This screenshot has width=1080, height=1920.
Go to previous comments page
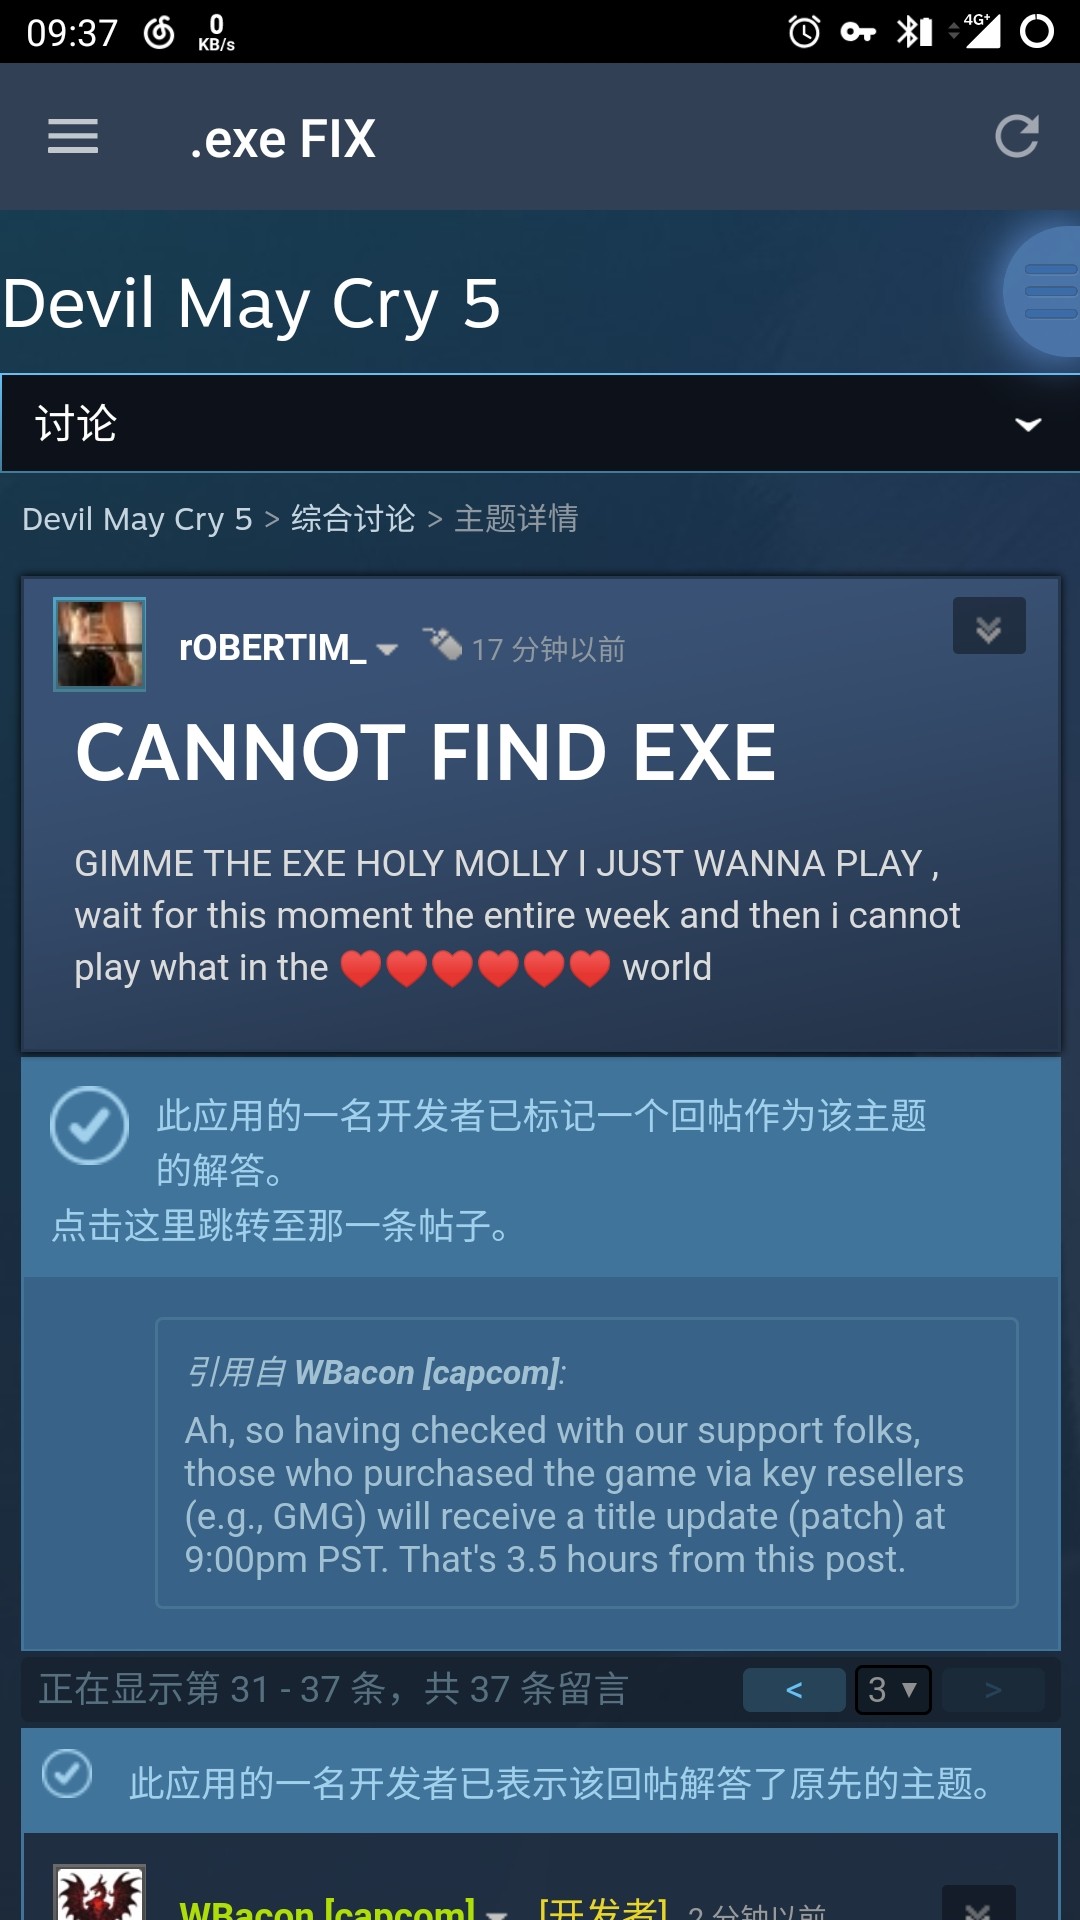[794, 1690]
